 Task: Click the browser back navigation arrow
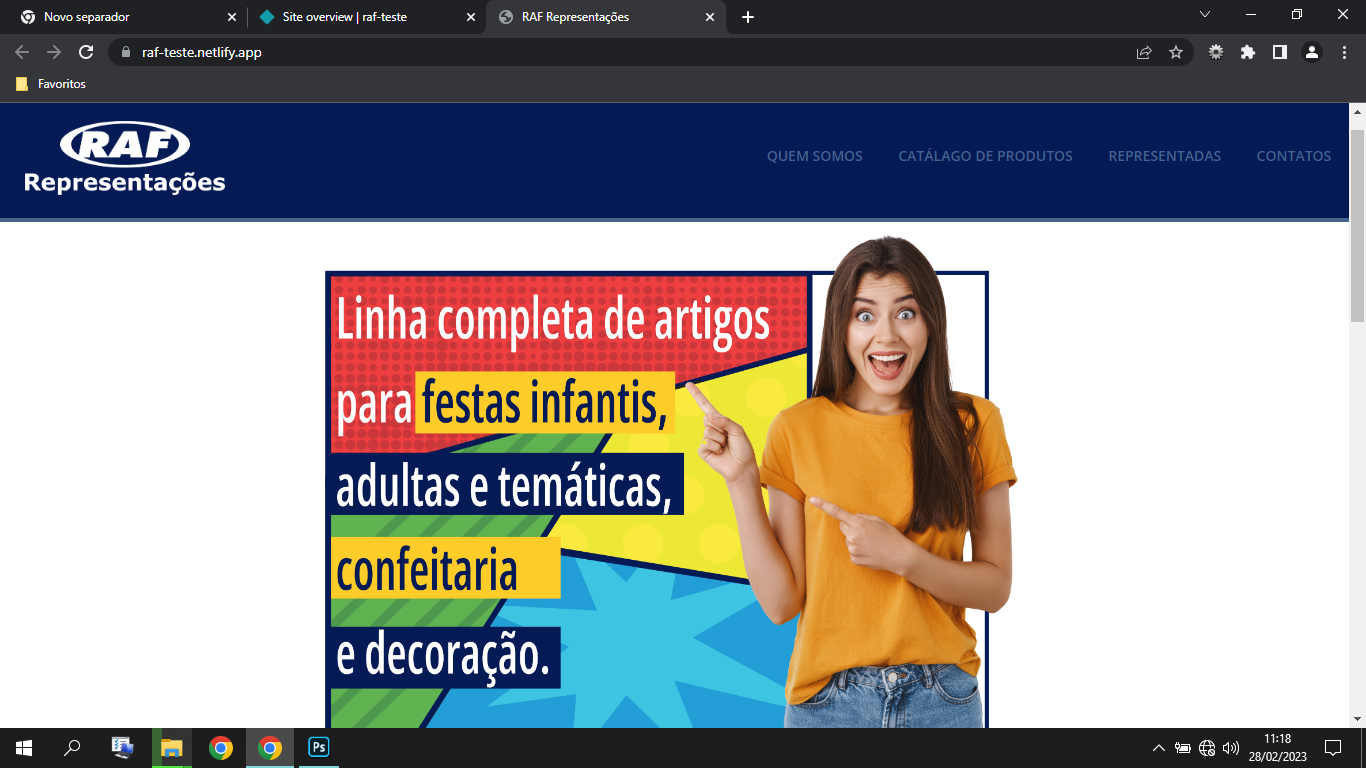tap(21, 52)
